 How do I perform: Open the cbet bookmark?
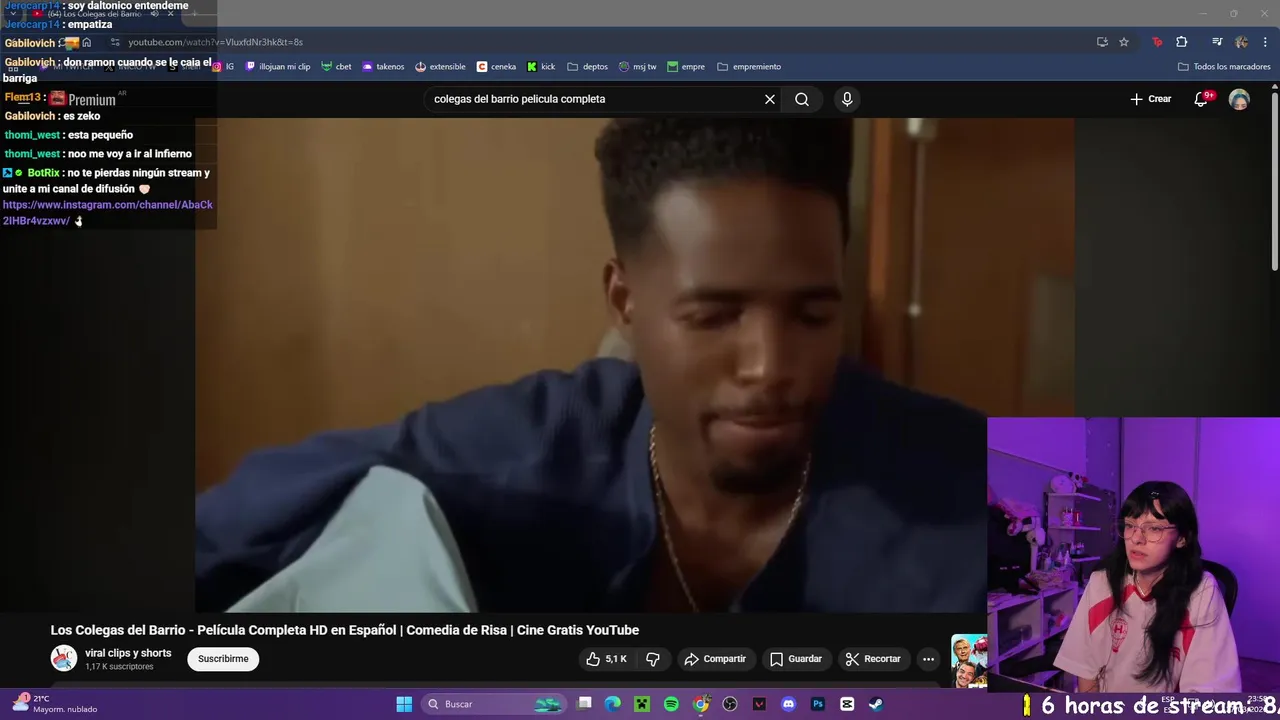tap(336, 67)
